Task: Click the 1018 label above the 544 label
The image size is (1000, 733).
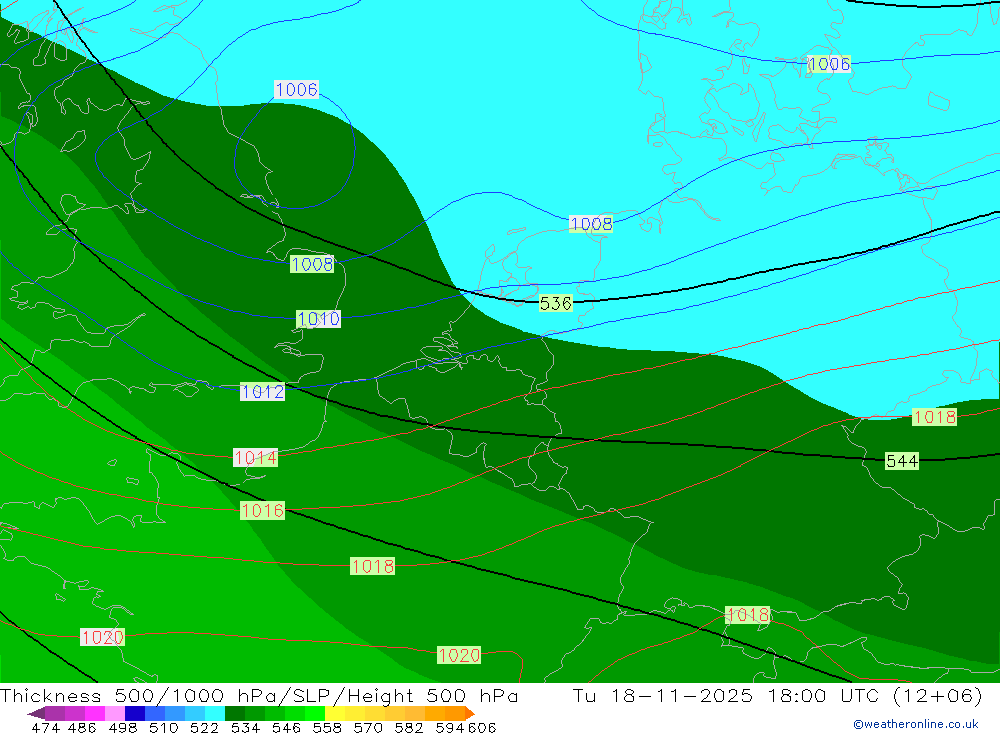Action: [x=934, y=417]
